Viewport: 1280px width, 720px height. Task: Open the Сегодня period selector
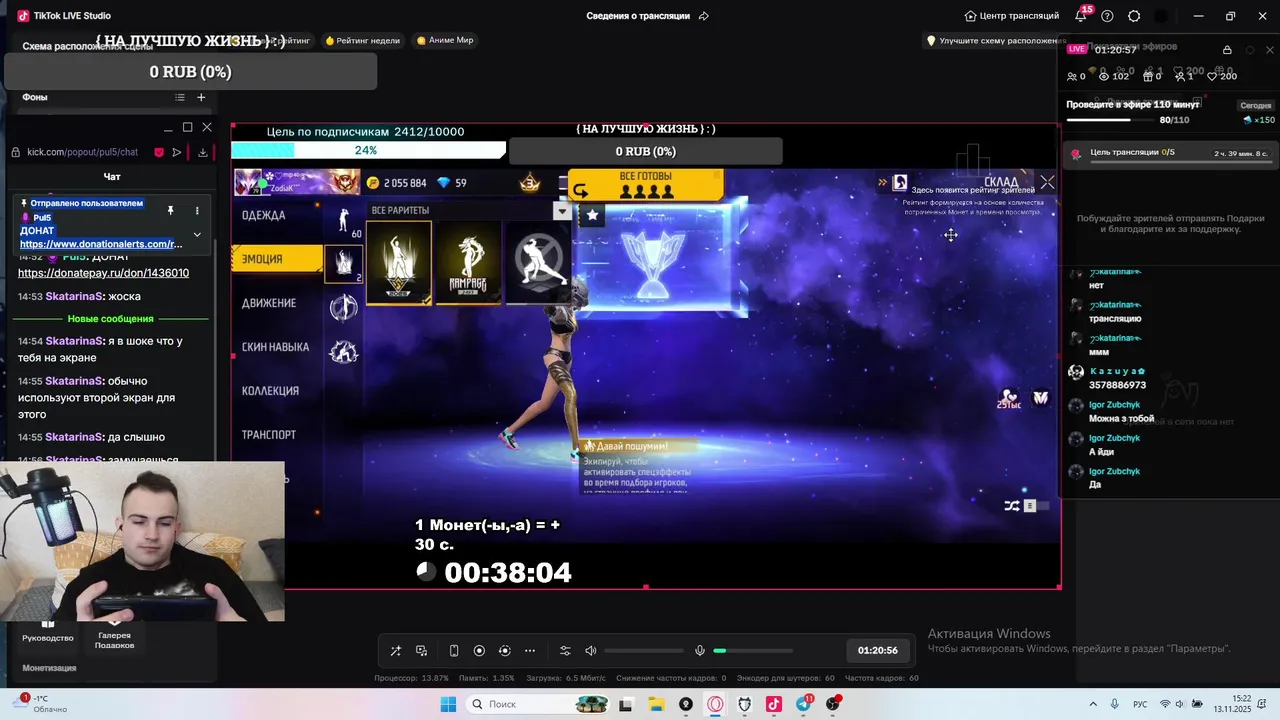coord(1256,105)
